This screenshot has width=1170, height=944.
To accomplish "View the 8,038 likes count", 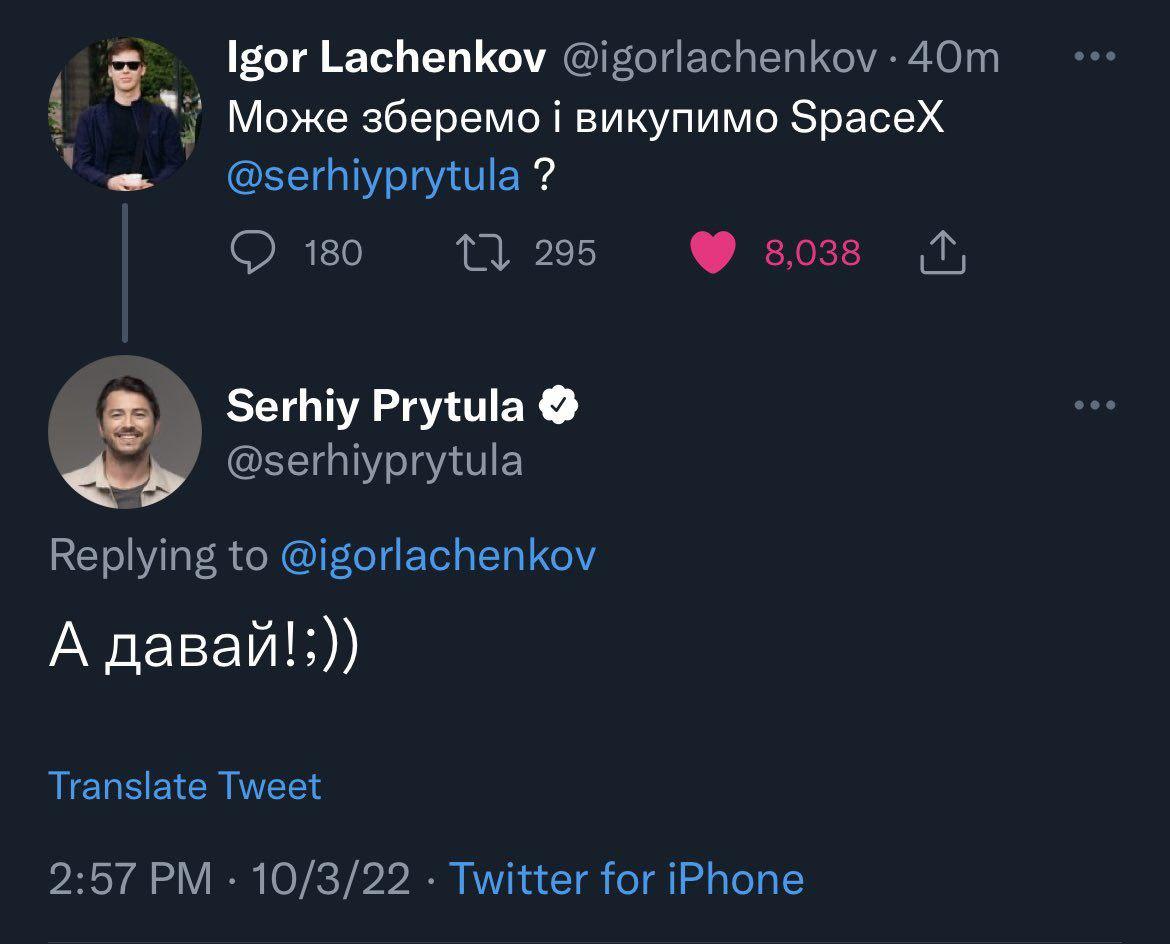I will 812,253.
